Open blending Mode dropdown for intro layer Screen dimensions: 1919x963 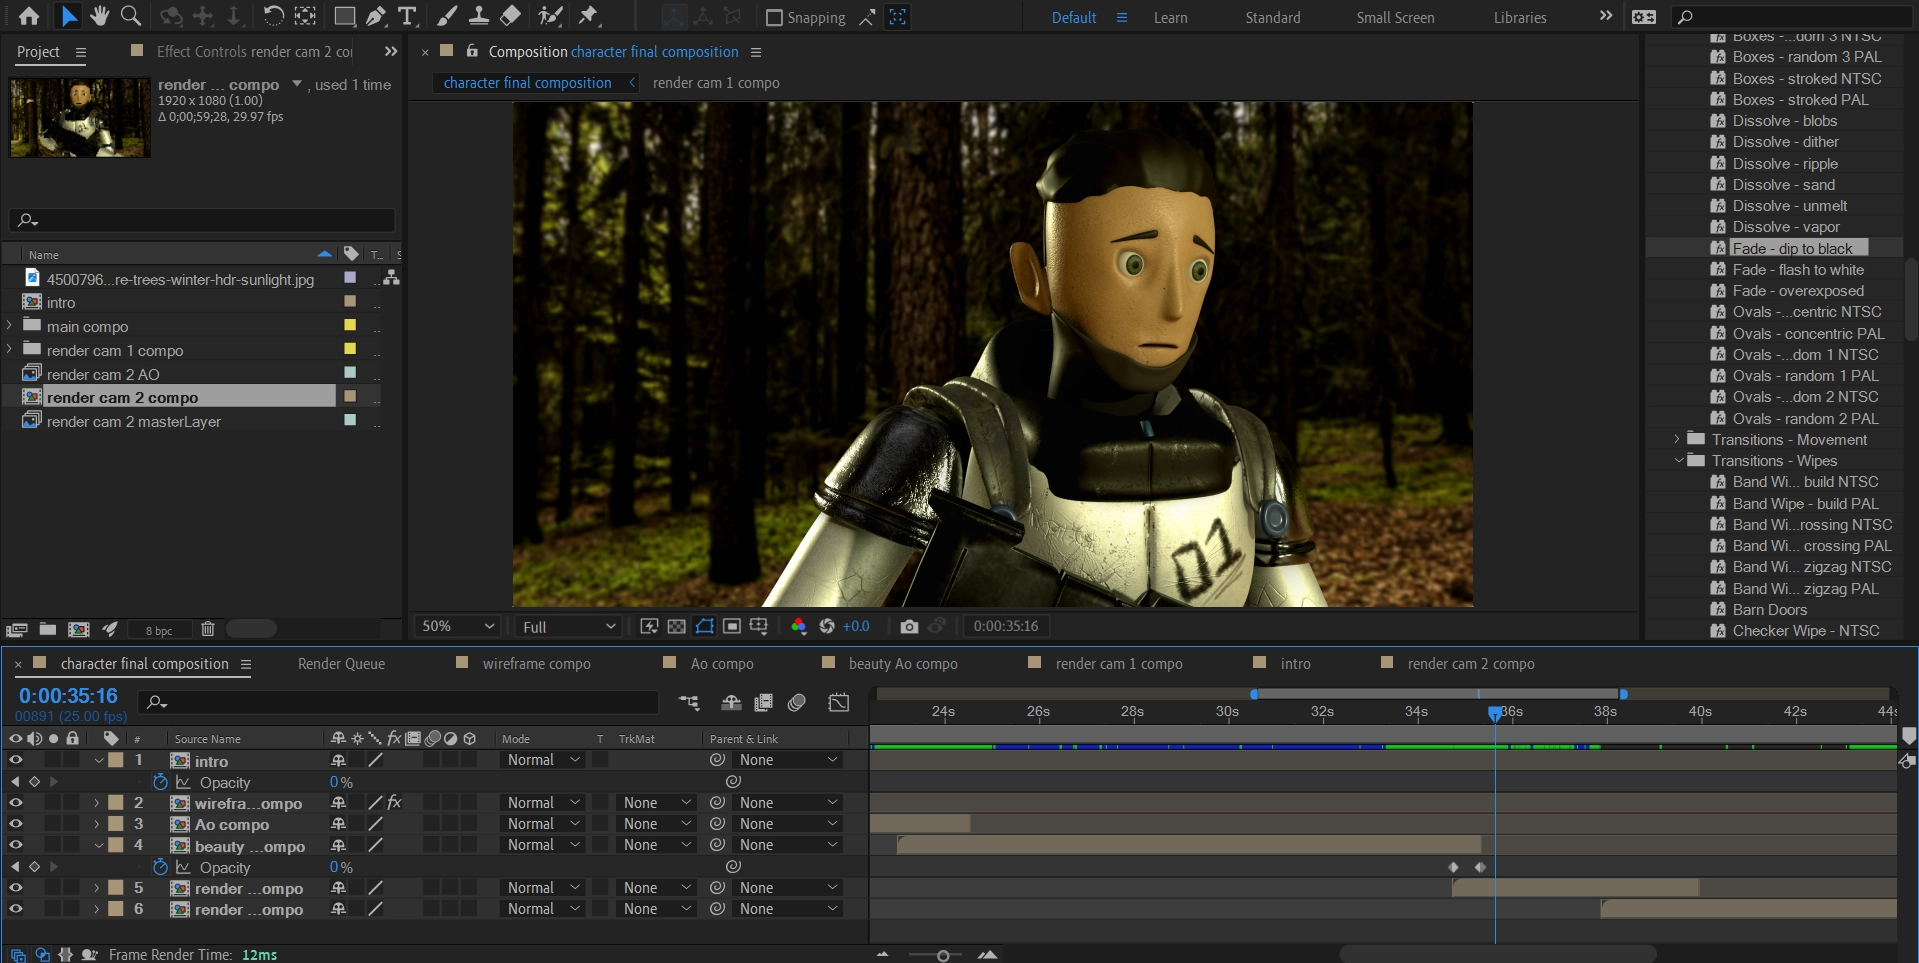tap(543, 760)
